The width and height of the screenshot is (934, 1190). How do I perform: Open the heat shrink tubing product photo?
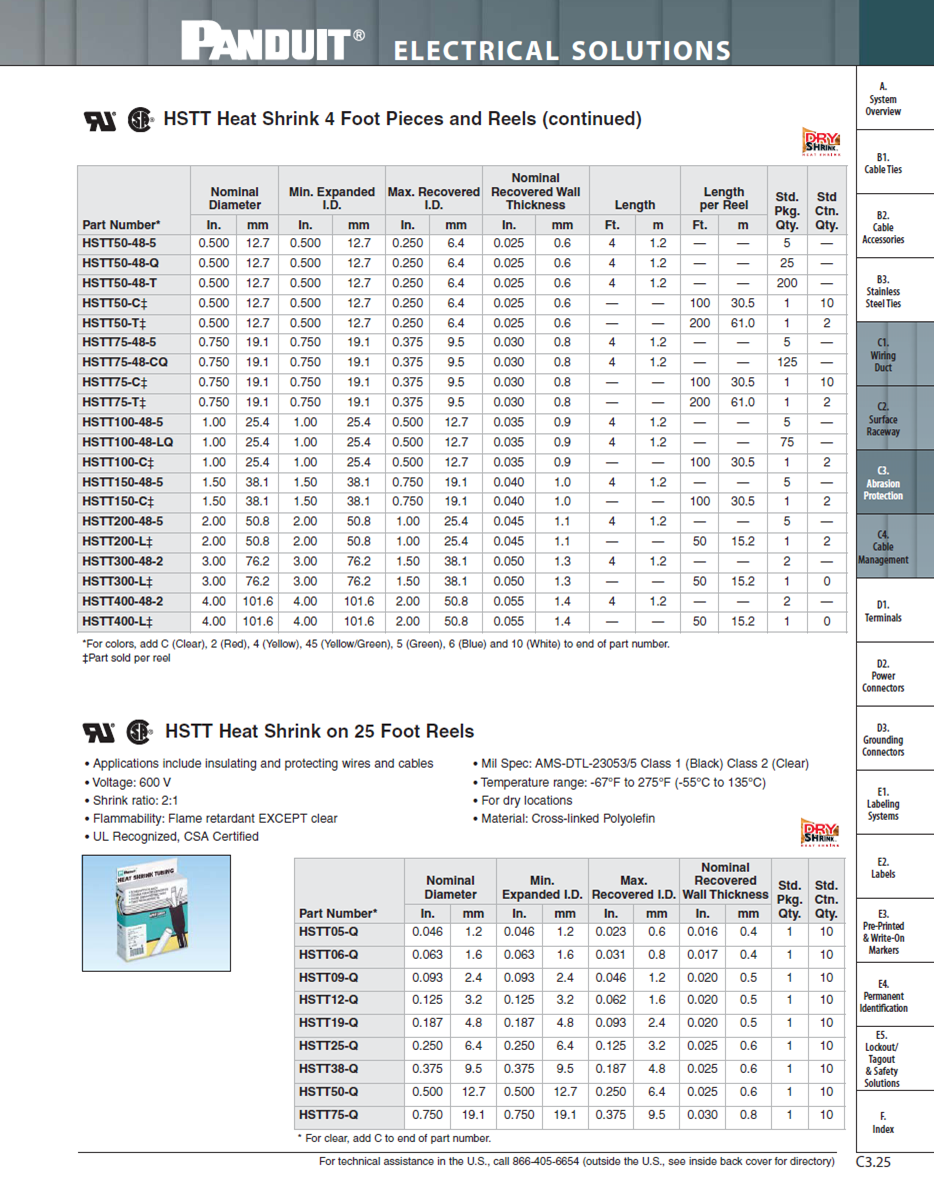click(x=156, y=913)
